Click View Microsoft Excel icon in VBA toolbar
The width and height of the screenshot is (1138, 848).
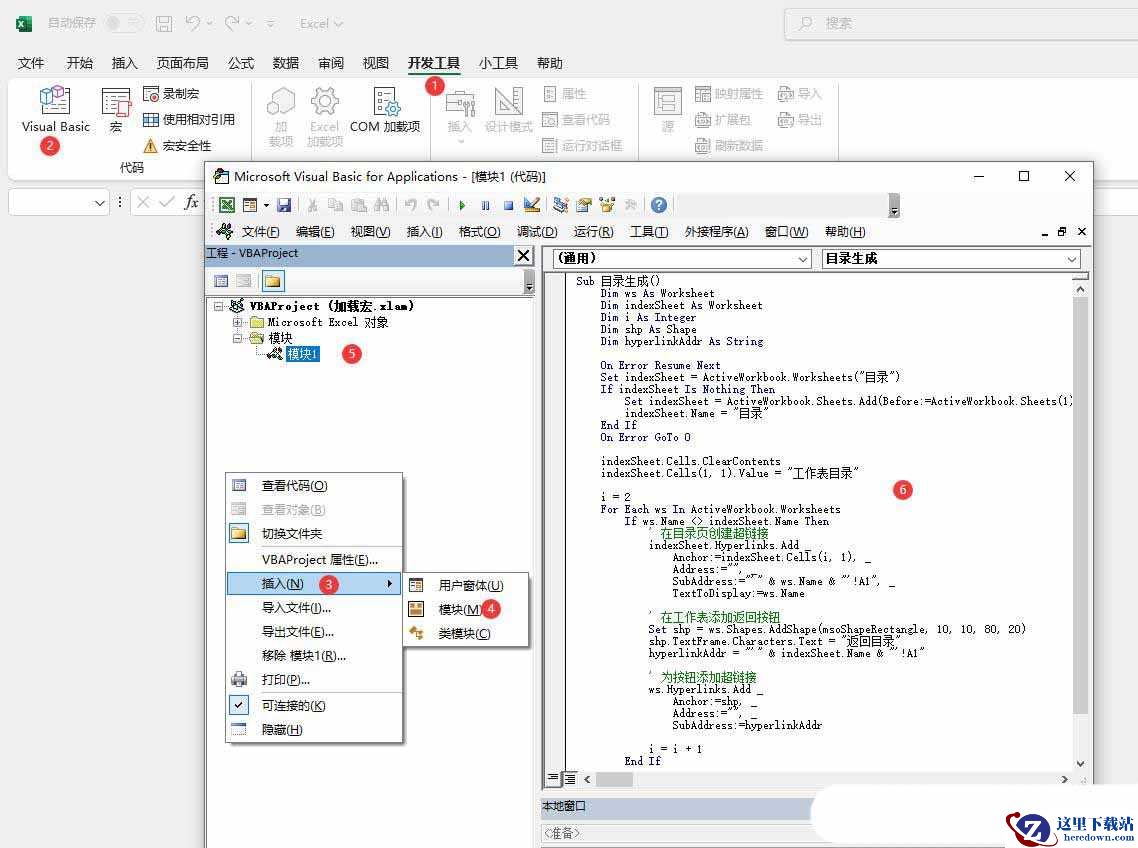click(227, 205)
